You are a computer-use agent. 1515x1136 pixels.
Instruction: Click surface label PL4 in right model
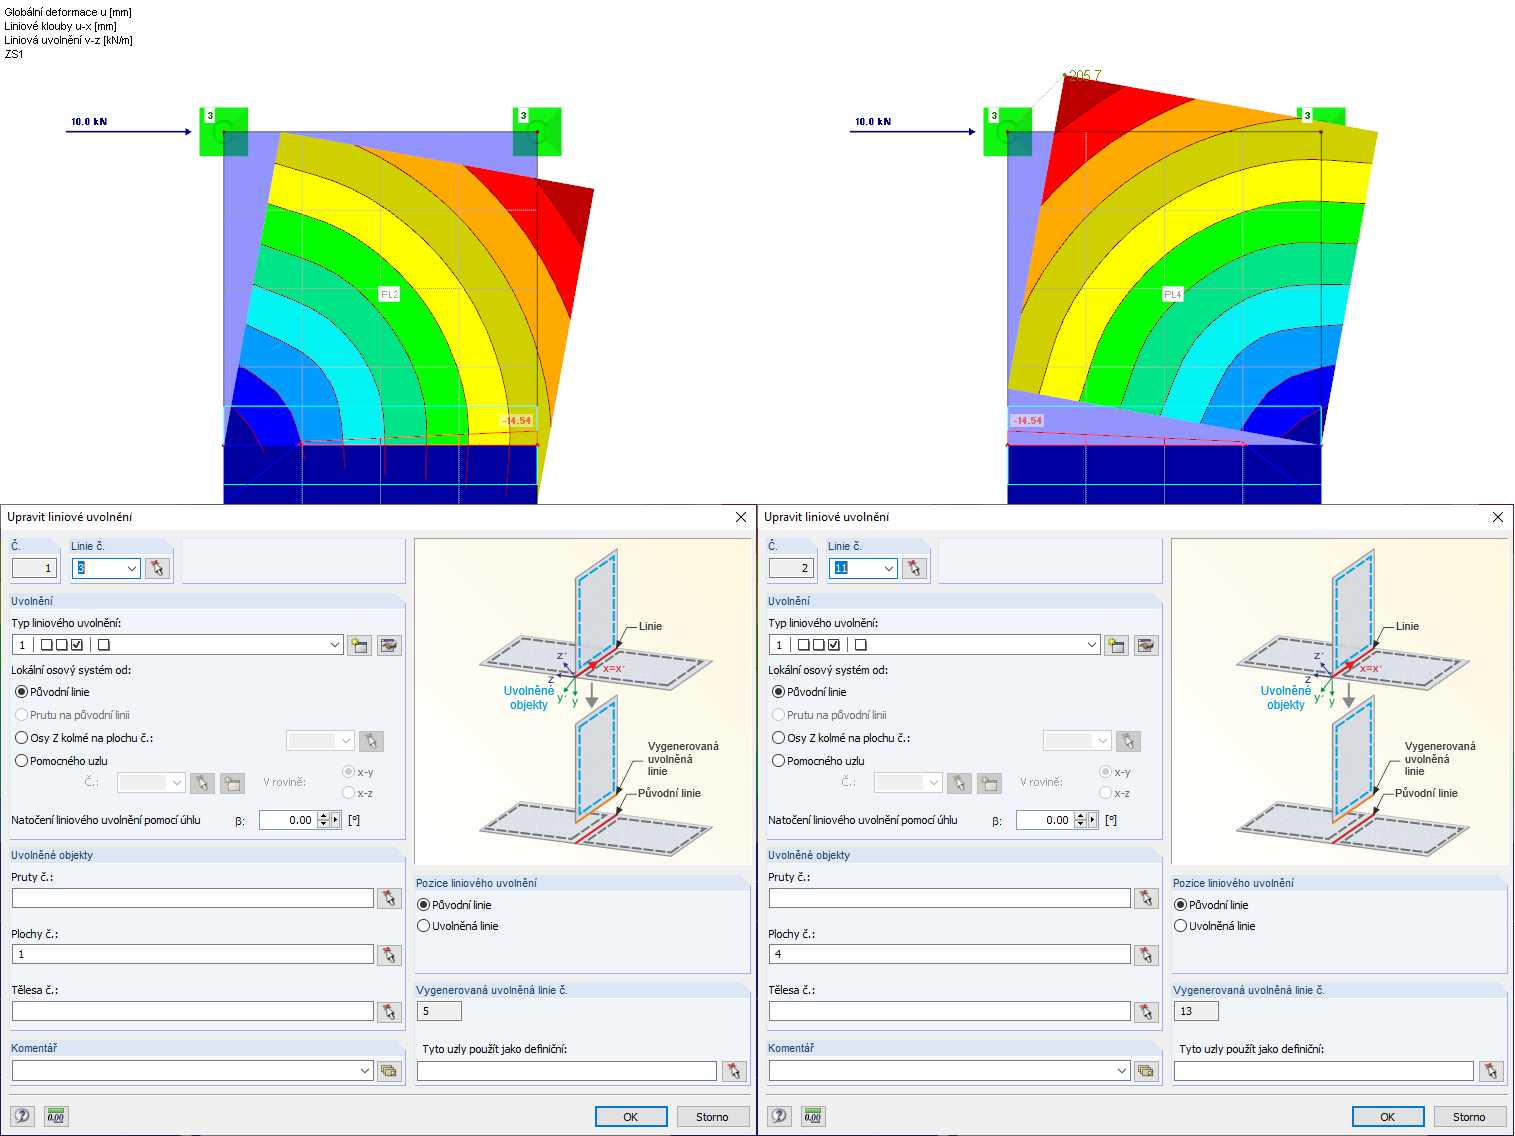pos(1173,294)
